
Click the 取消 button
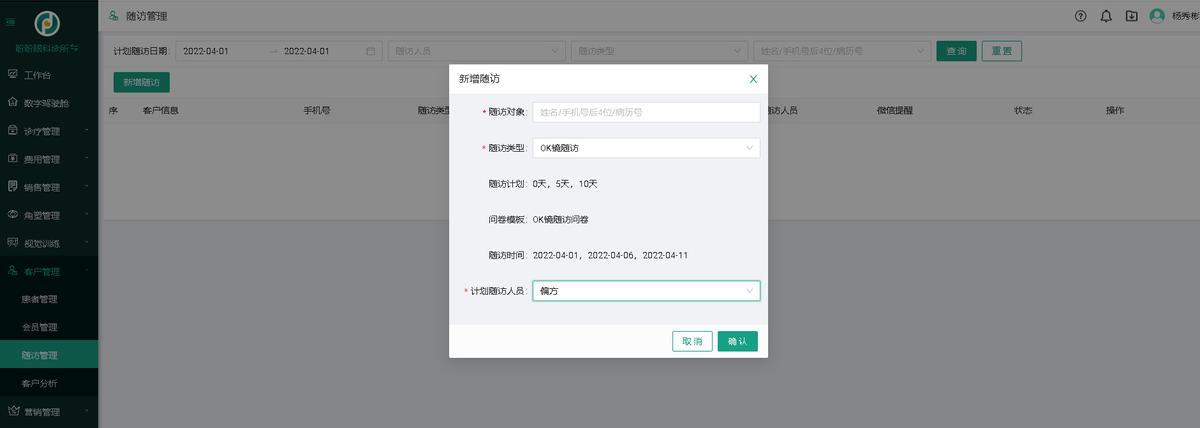click(x=692, y=342)
